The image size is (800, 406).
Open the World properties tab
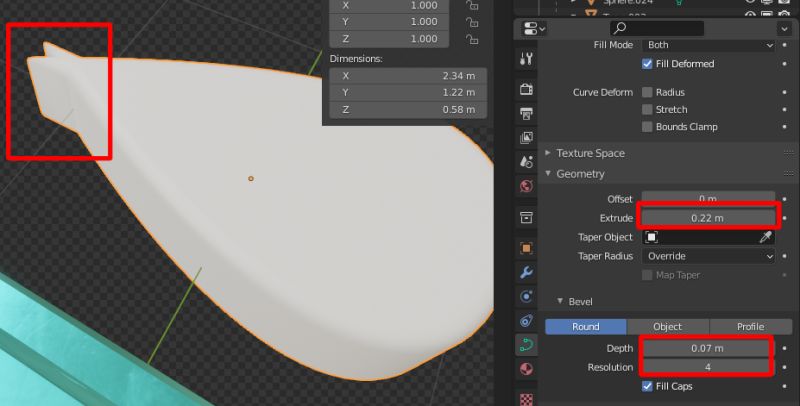click(x=526, y=186)
